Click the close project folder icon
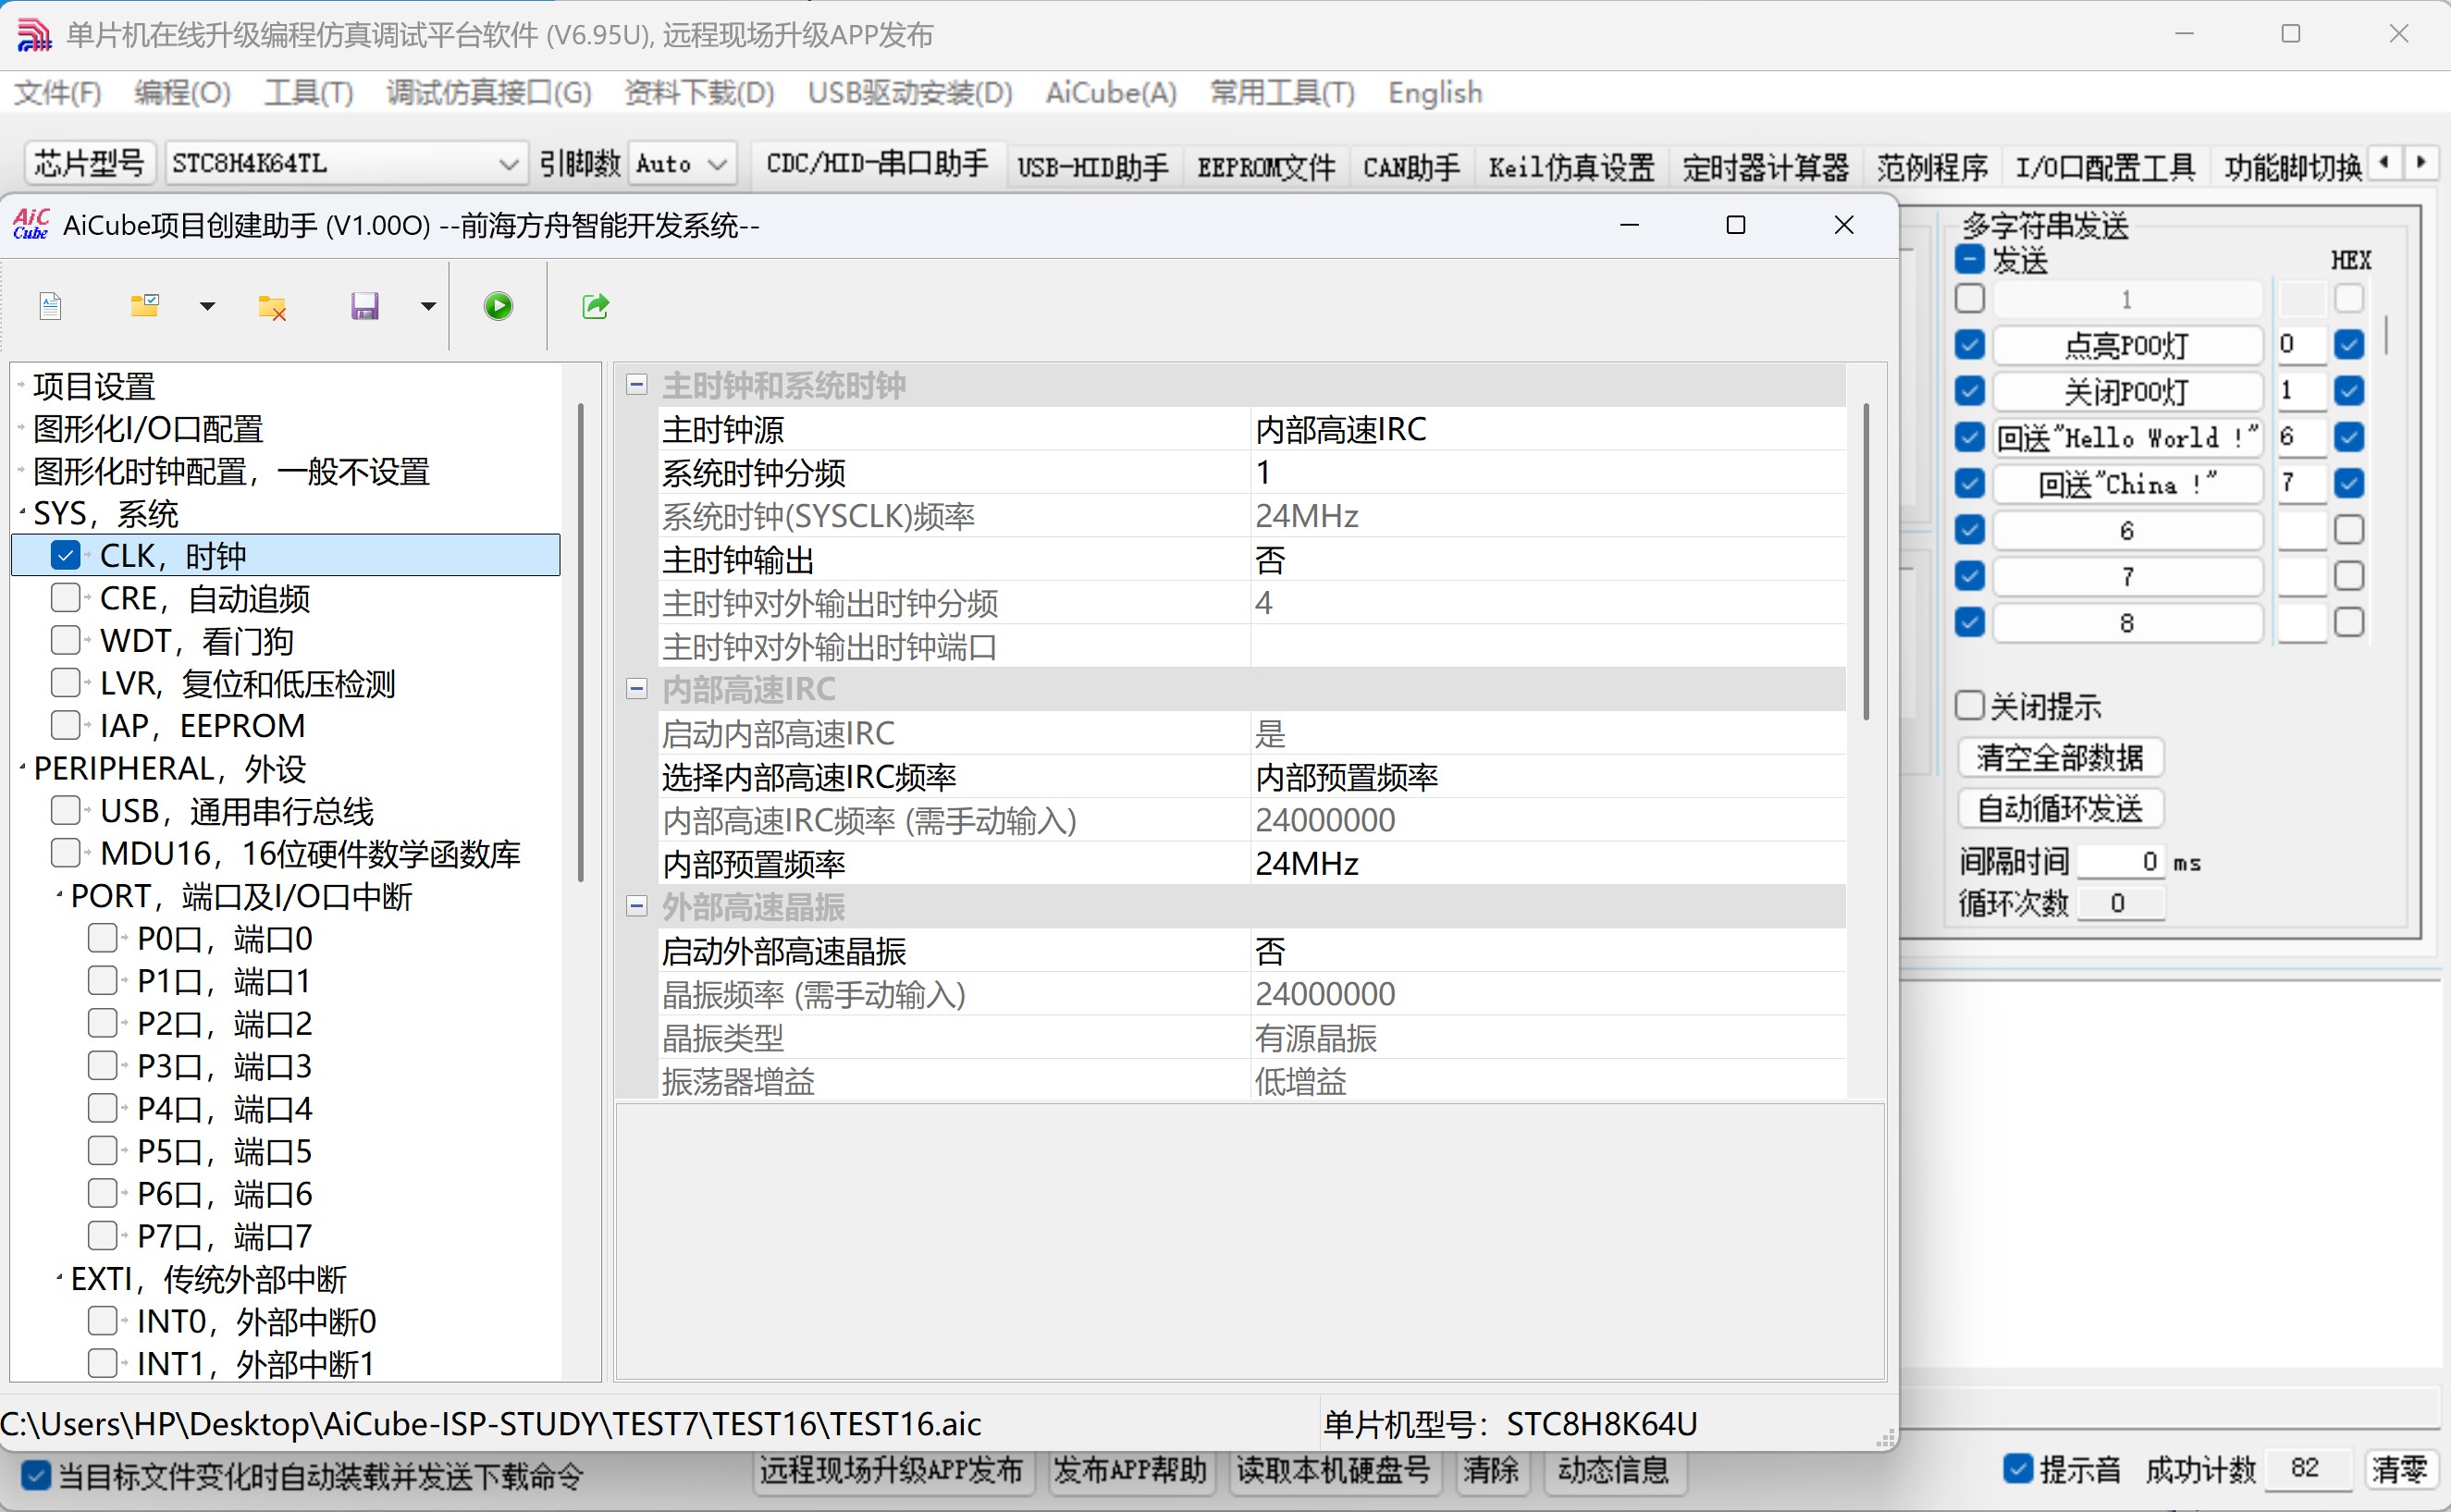 [x=272, y=306]
